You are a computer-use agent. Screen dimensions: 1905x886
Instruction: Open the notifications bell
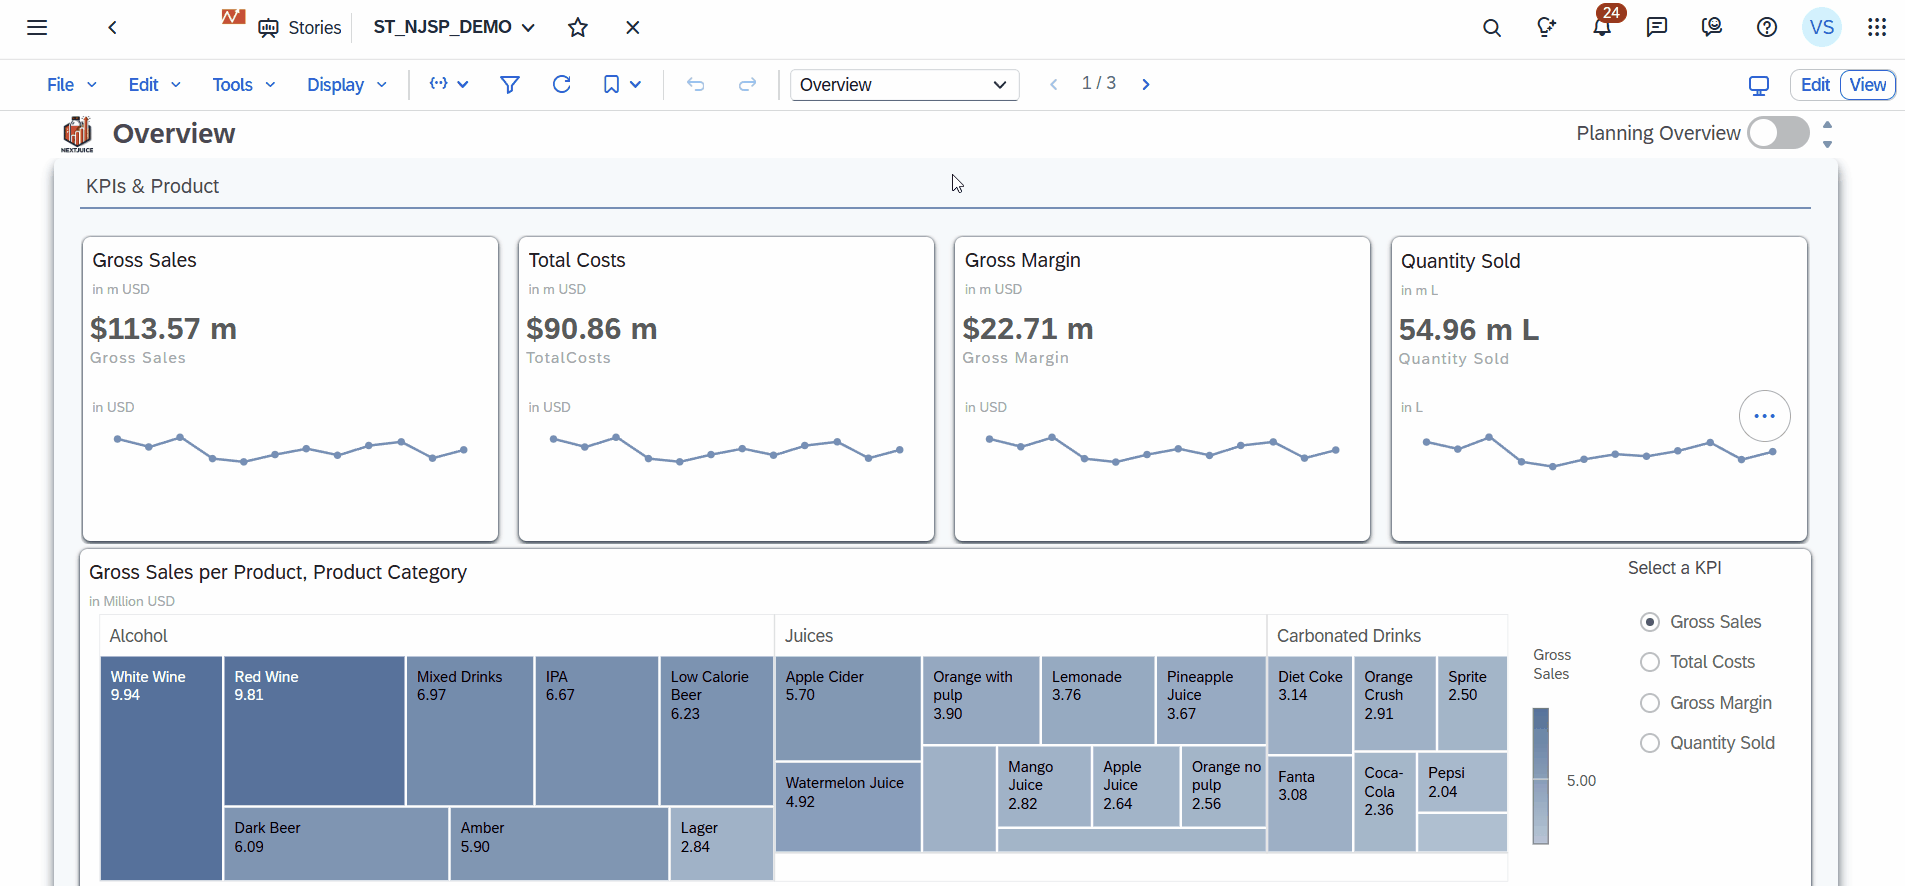click(1602, 28)
